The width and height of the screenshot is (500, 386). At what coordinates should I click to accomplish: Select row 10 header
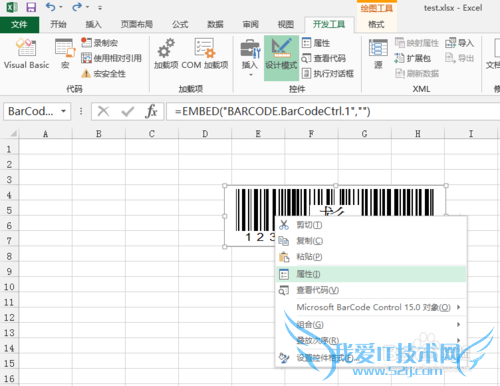[x=9, y=287]
